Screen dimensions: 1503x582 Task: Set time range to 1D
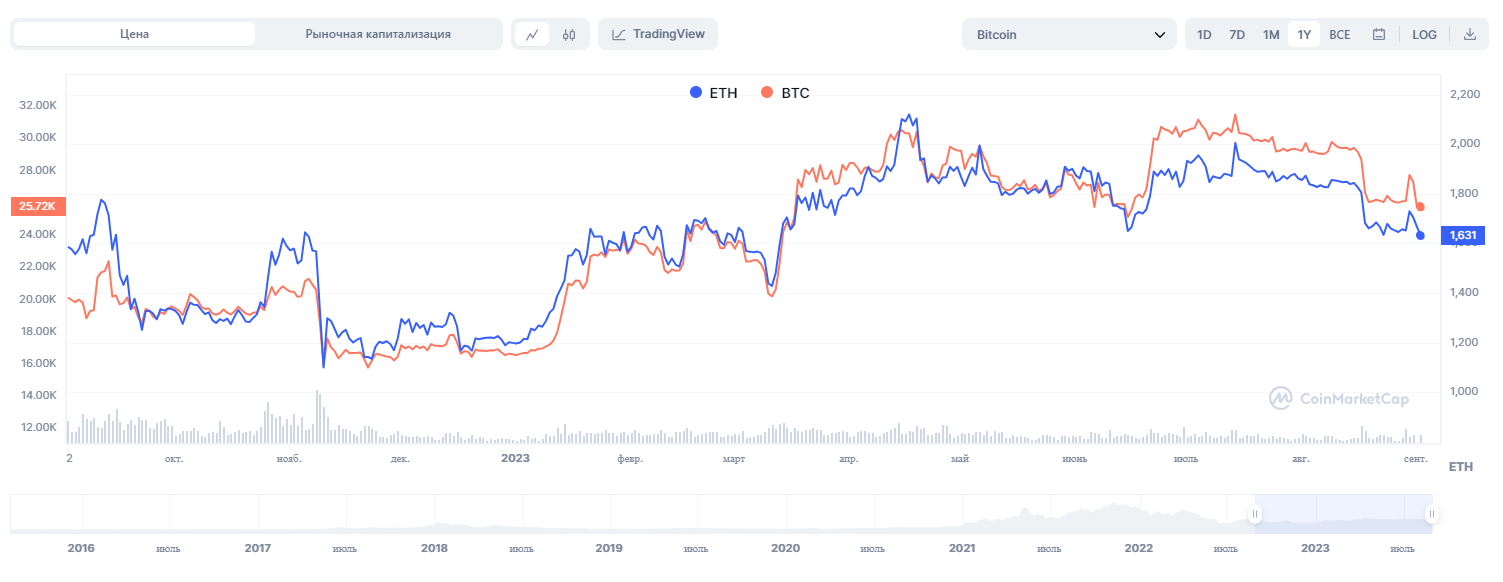(x=1204, y=34)
